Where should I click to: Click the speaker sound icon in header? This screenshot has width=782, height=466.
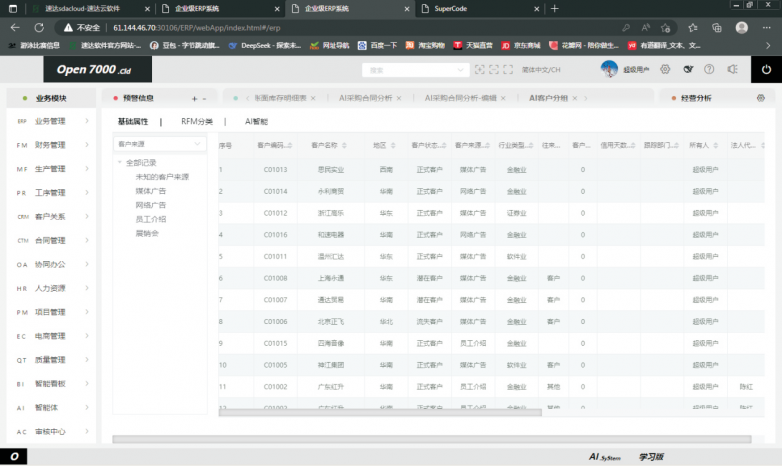[732, 69]
